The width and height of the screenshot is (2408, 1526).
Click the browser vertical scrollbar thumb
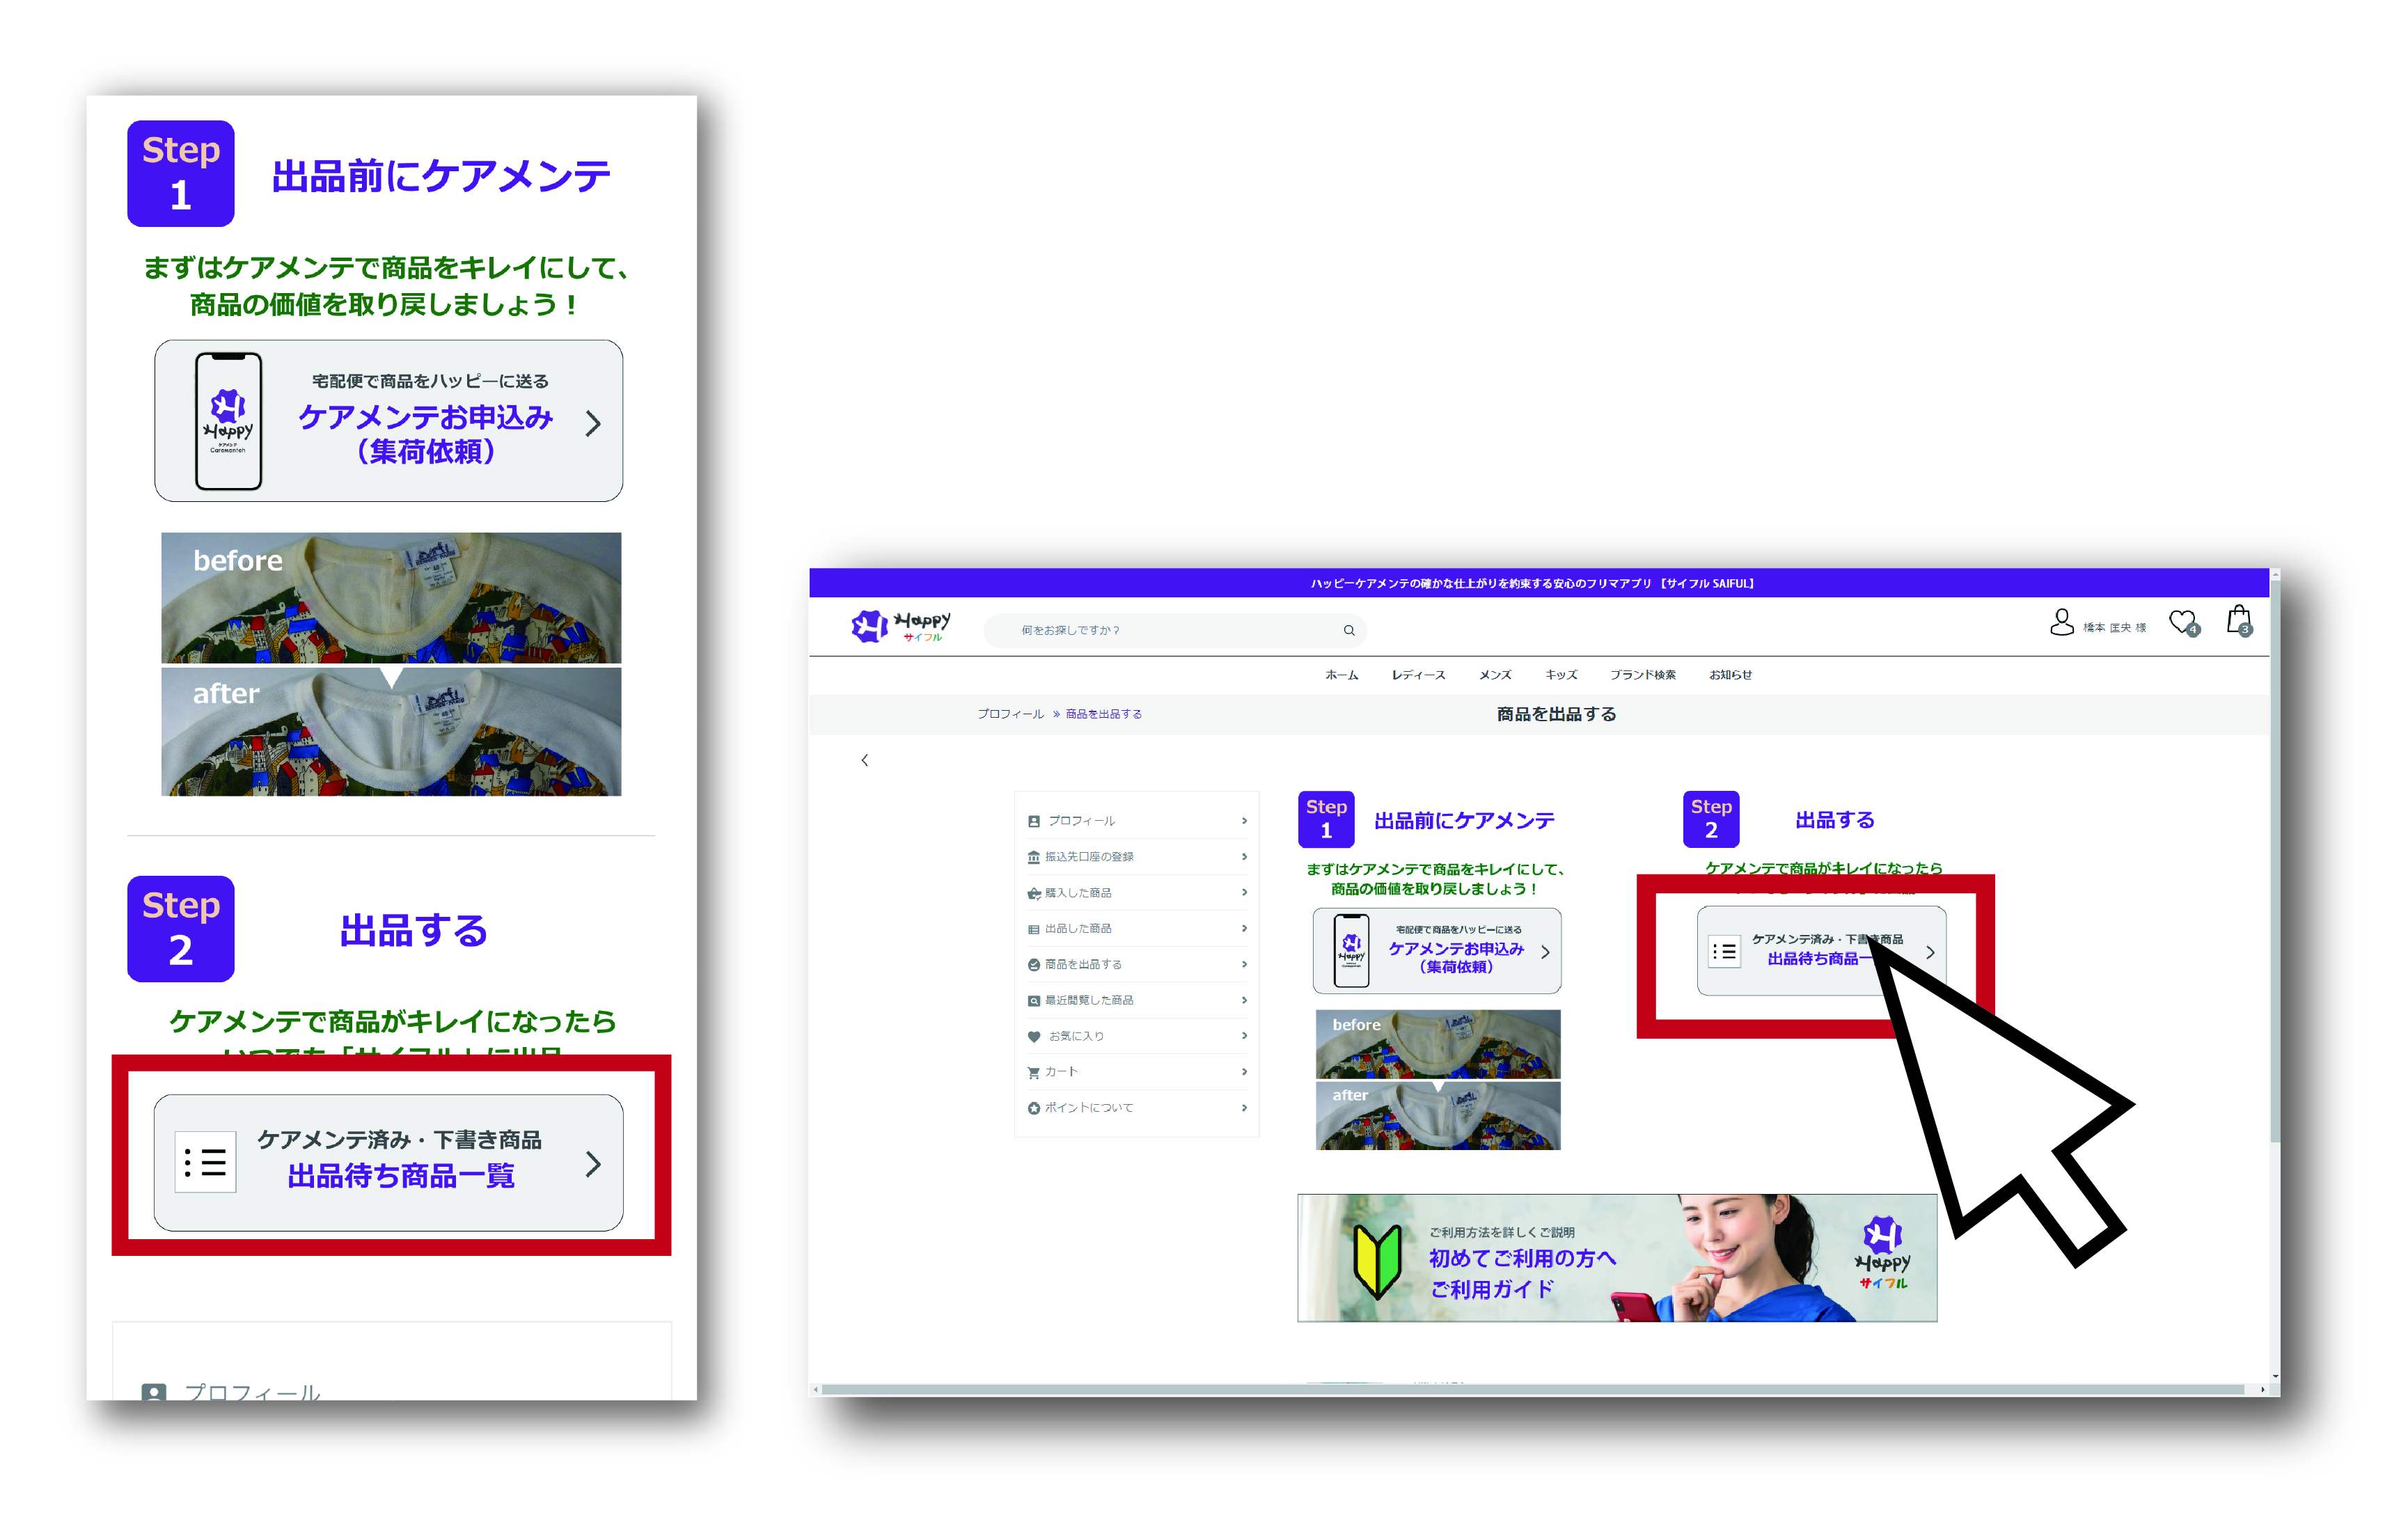pyautogui.click(x=2275, y=860)
